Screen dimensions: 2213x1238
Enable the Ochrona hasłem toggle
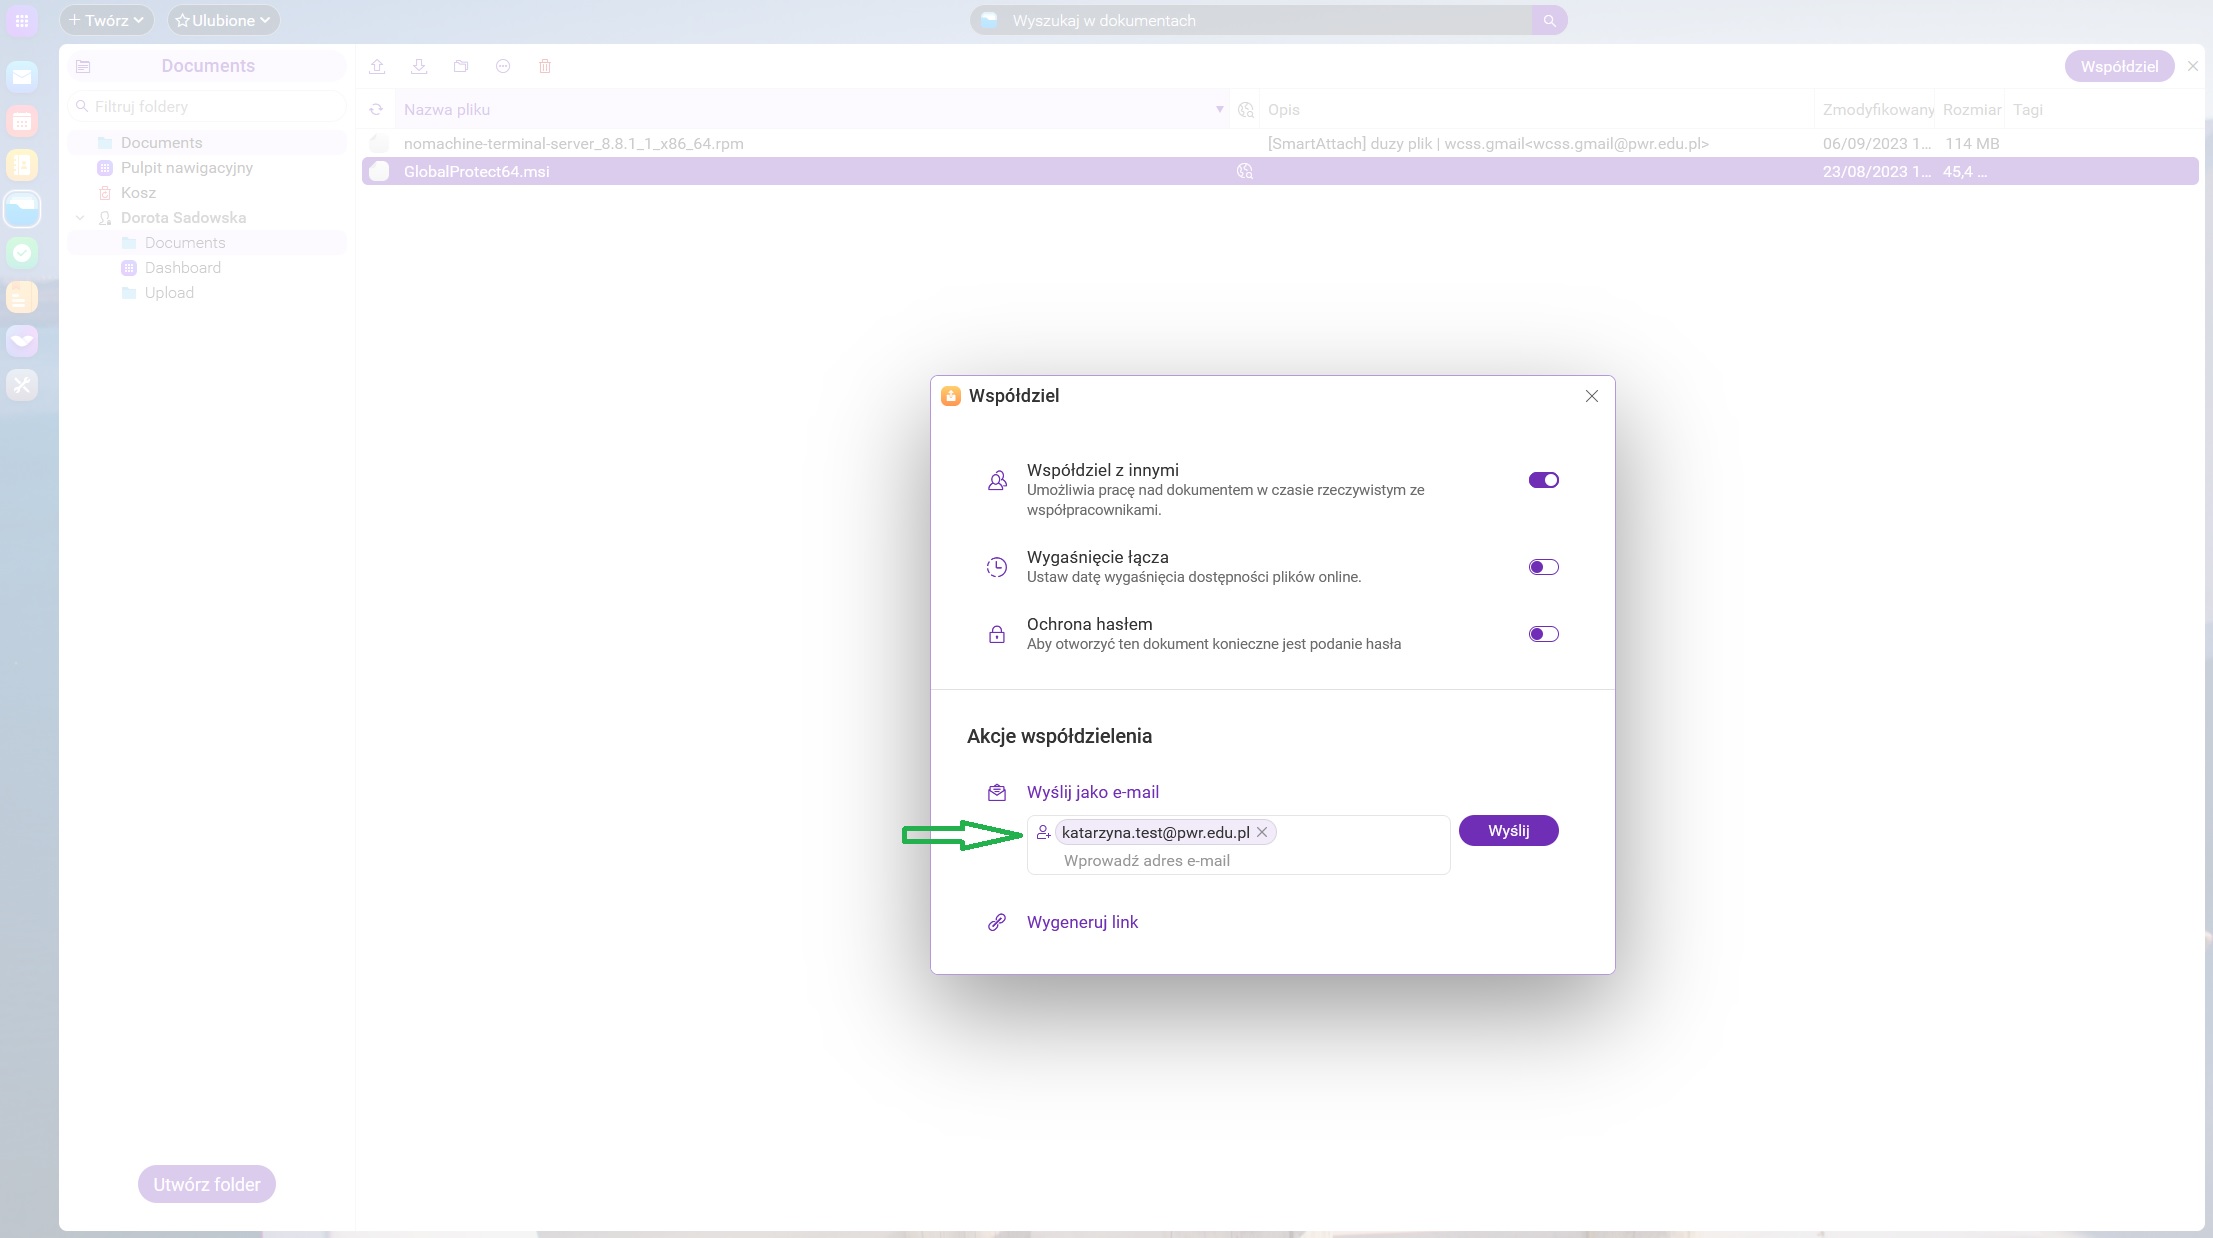(x=1543, y=634)
